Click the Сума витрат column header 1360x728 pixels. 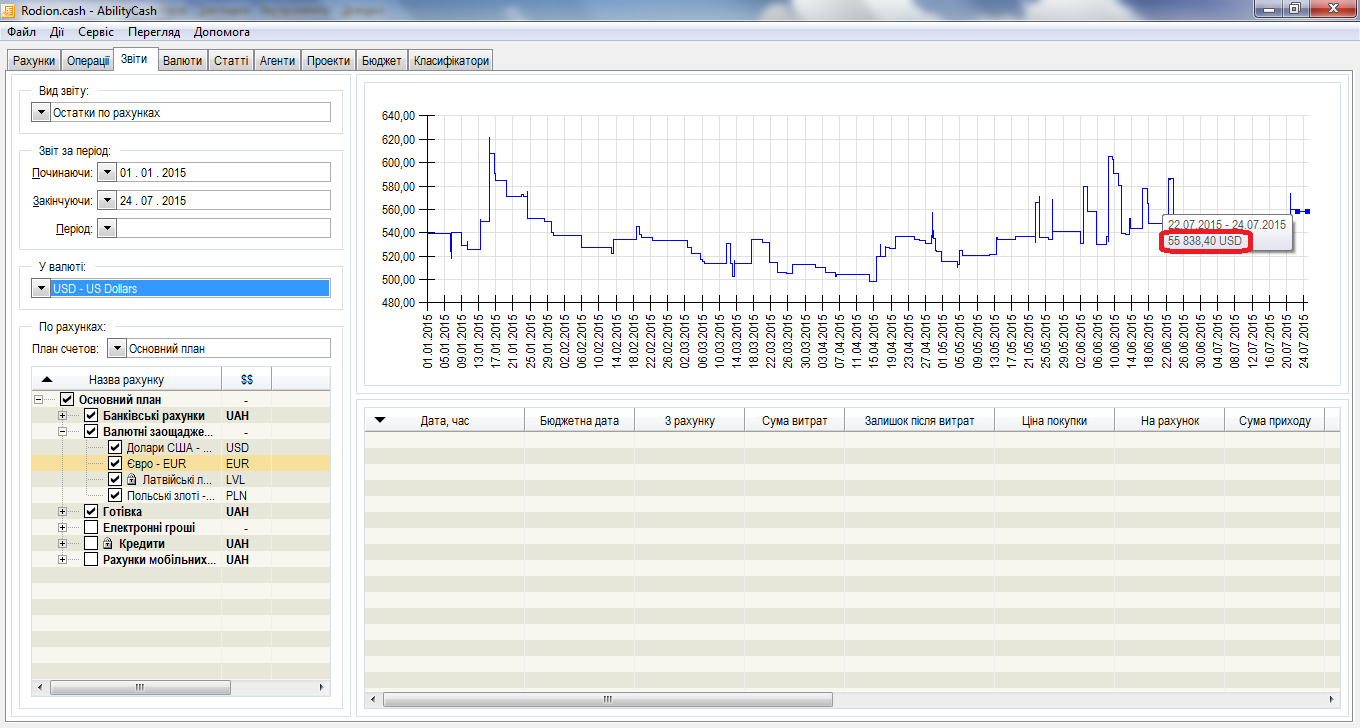(x=794, y=421)
